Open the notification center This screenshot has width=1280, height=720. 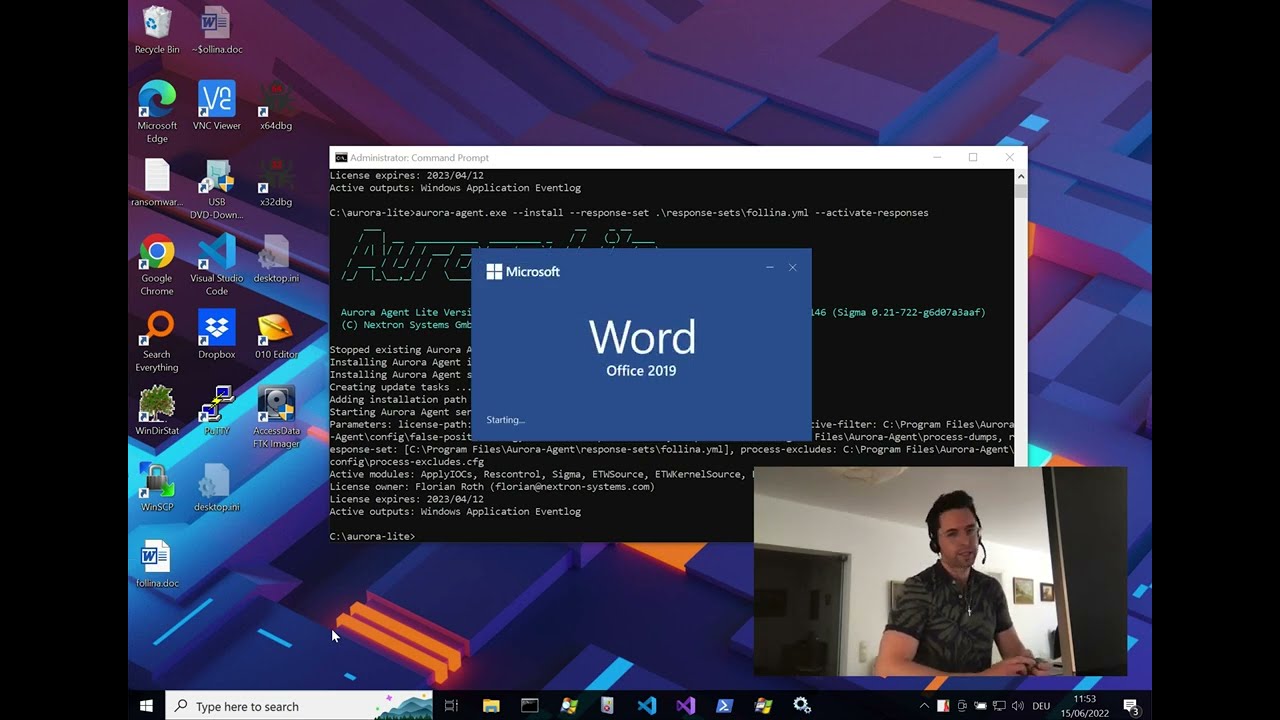click(1131, 706)
